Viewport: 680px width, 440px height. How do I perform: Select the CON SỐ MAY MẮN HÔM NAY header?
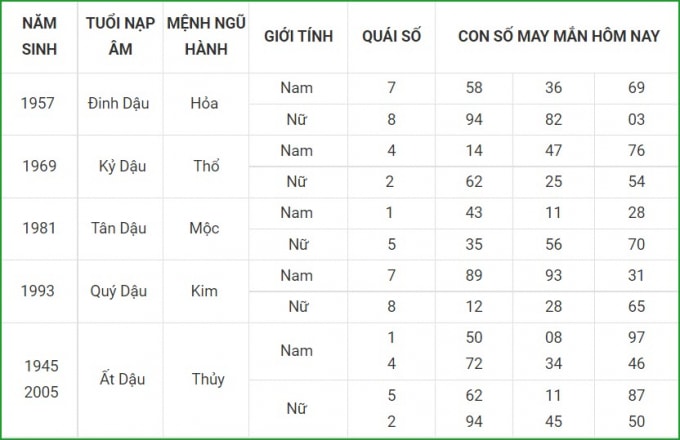(x=559, y=36)
